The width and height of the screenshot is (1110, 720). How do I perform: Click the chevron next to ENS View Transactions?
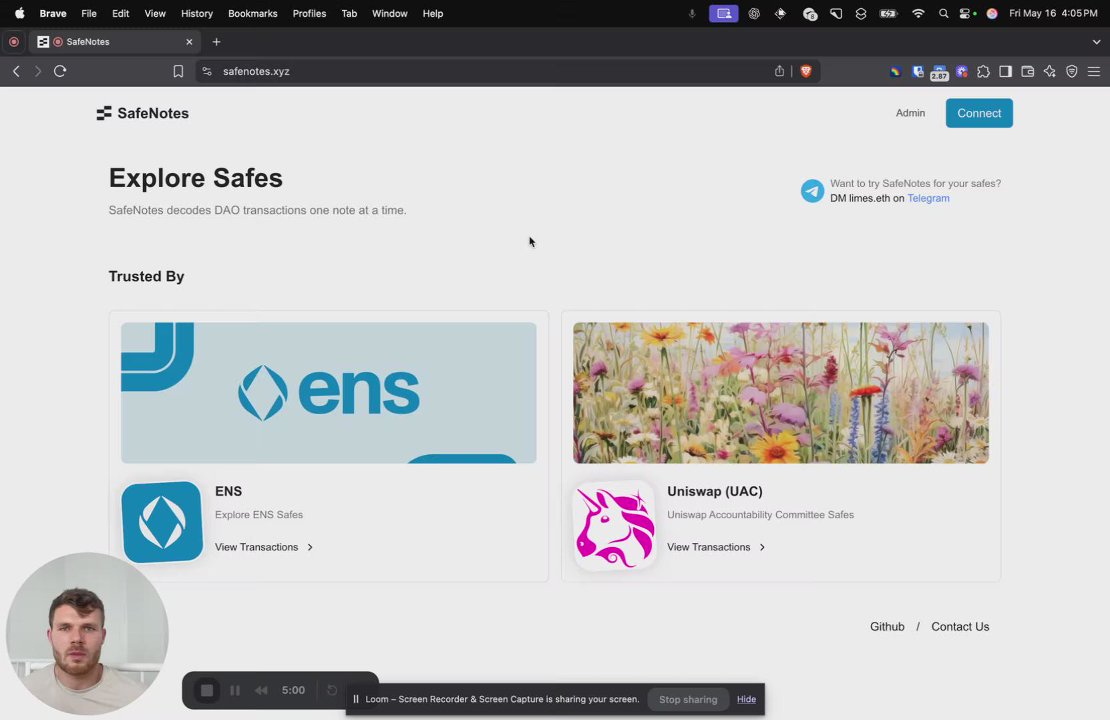(x=310, y=547)
